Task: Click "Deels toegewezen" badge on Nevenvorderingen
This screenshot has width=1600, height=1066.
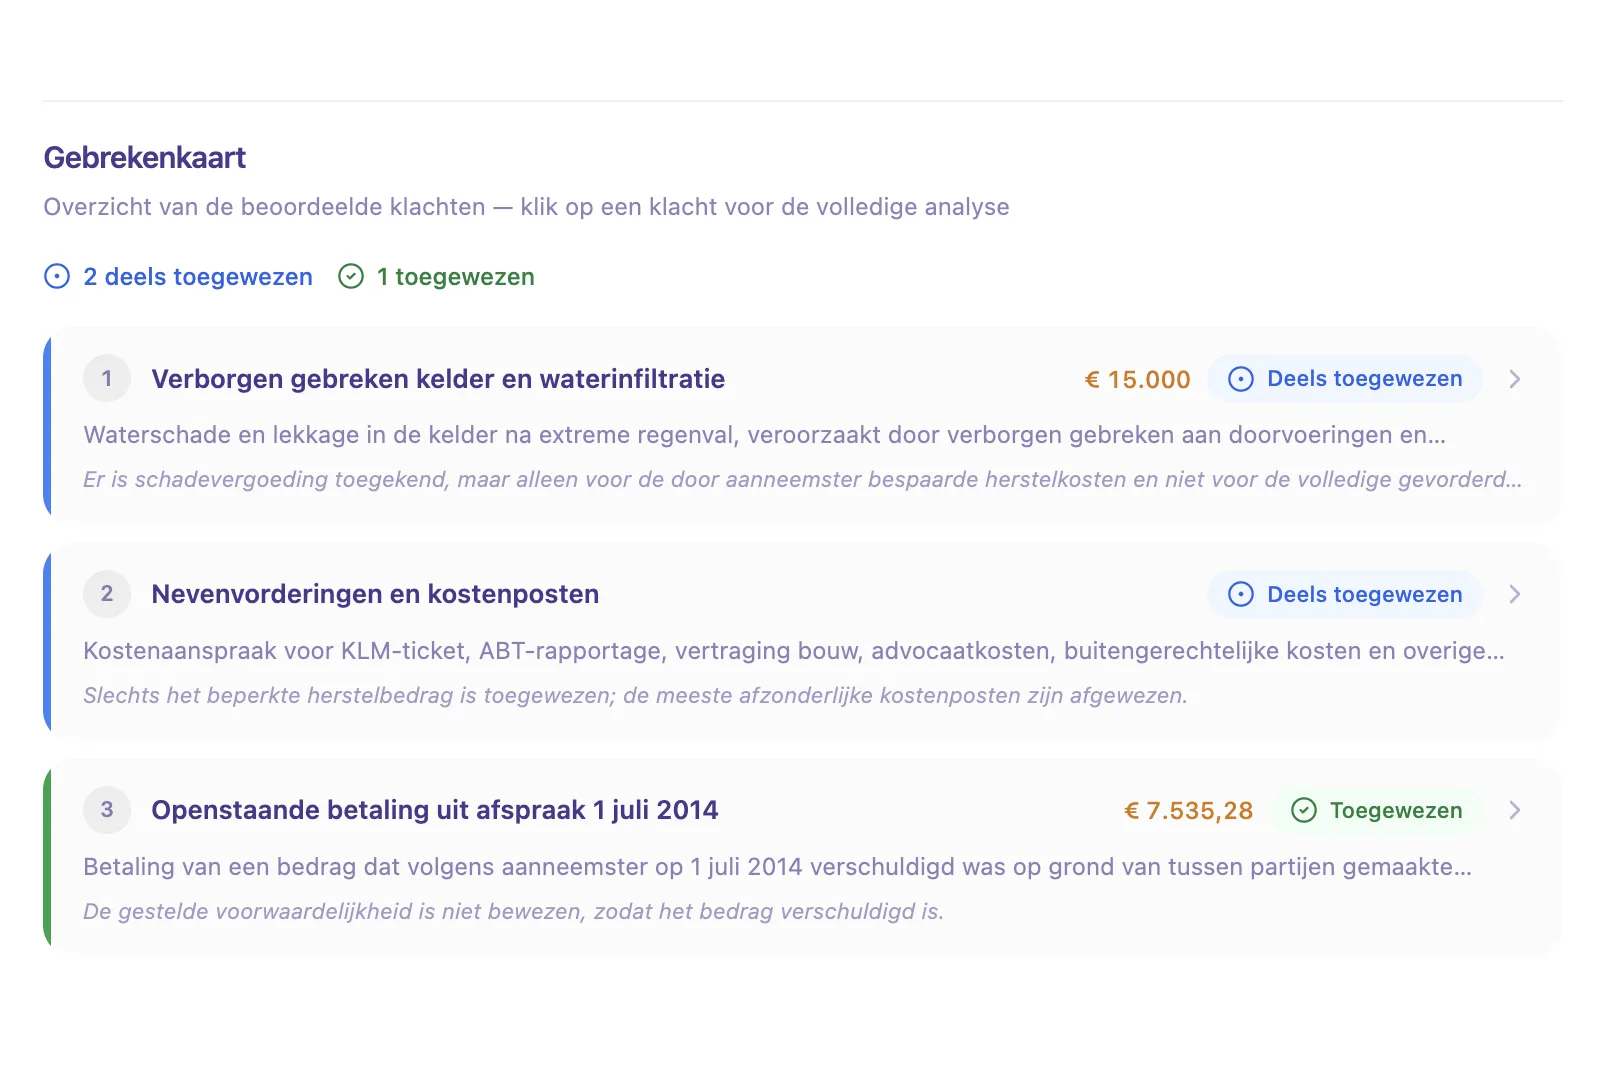Action: click(1345, 594)
